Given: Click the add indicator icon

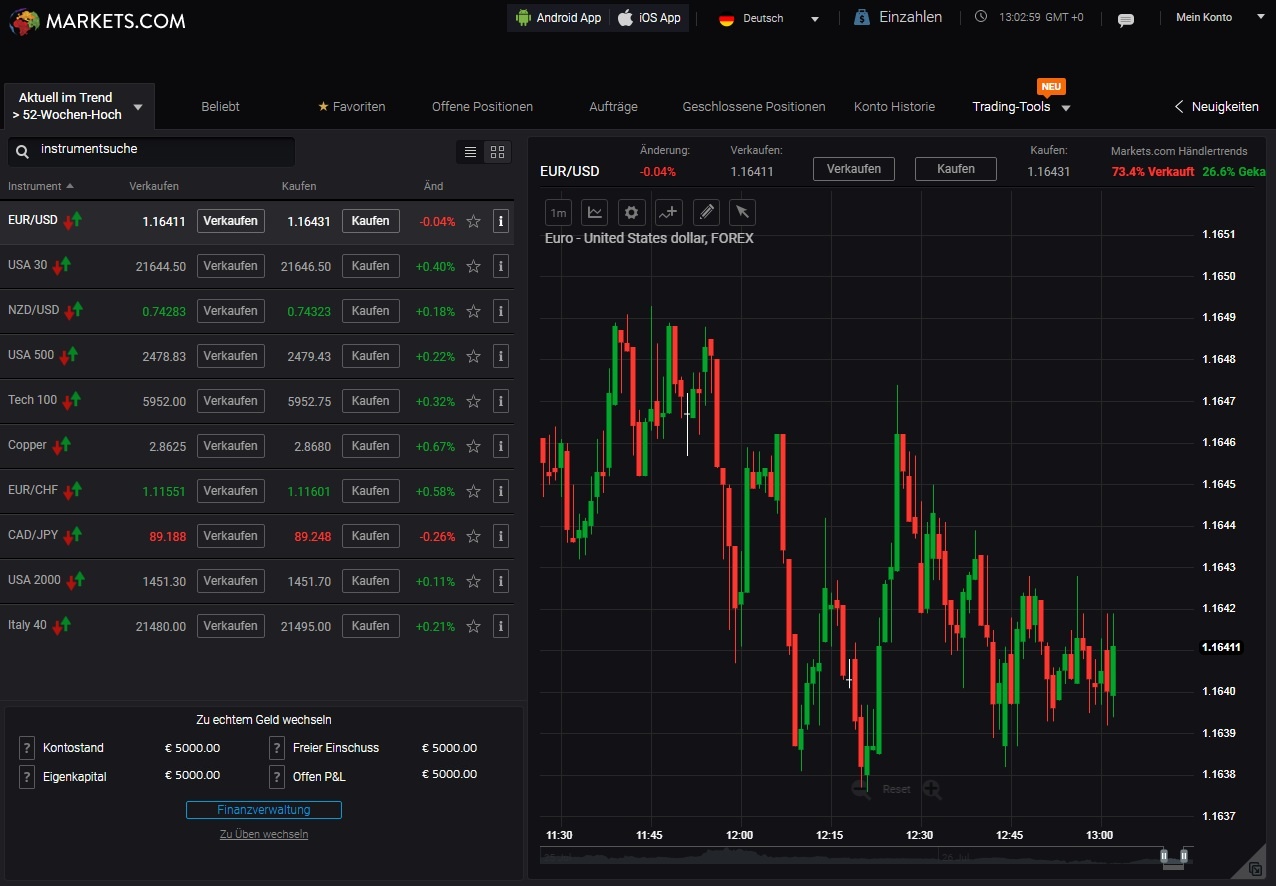Looking at the screenshot, I should coord(668,212).
